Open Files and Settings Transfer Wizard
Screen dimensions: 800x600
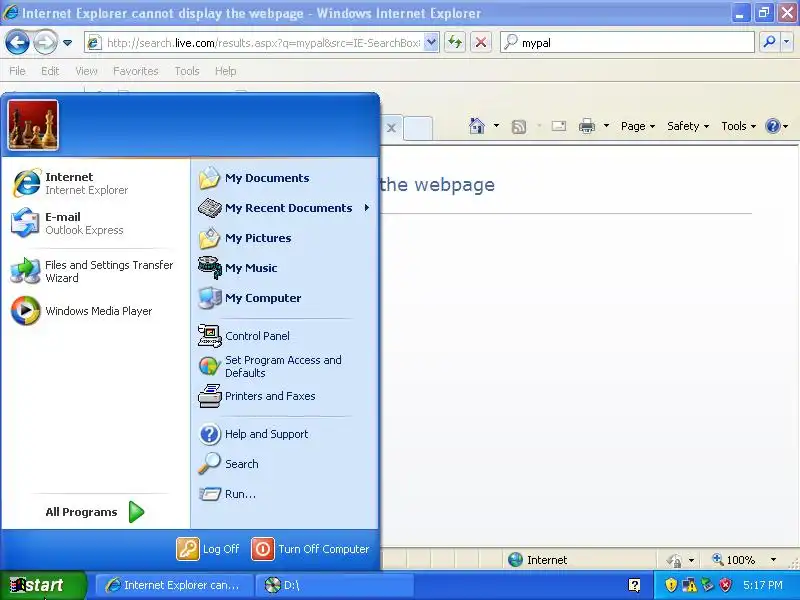click(95, 271)
